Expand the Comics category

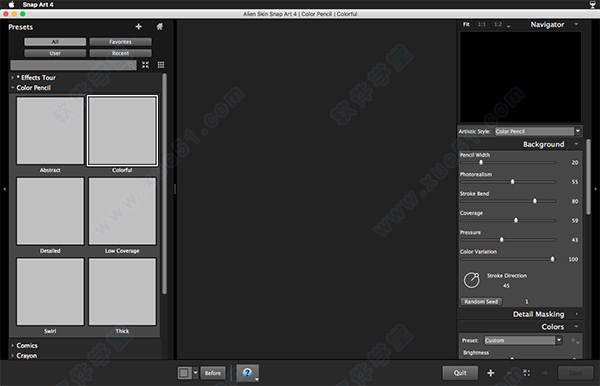[x=13, y=345]
